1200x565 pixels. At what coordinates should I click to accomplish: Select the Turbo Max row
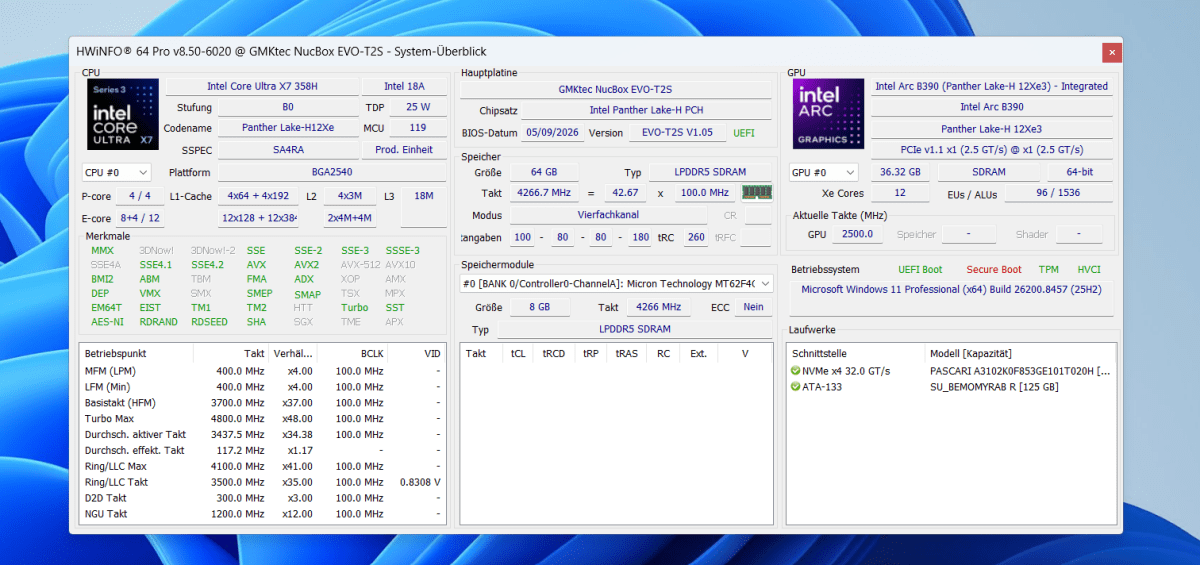point(263,418)
